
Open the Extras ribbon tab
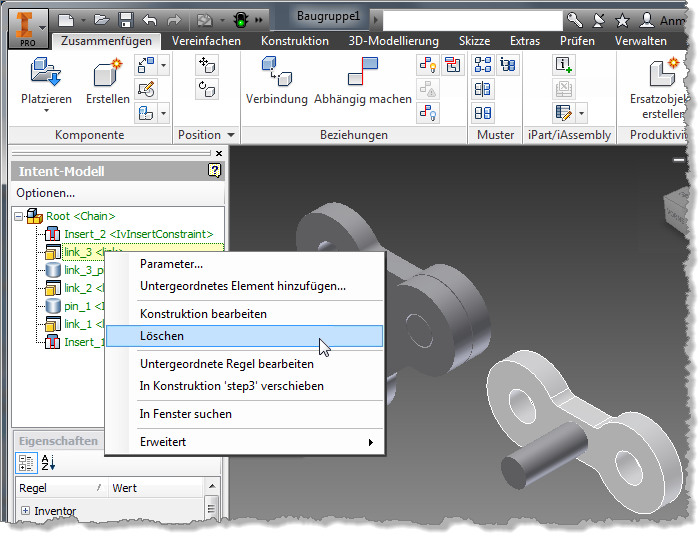(525, 41)
